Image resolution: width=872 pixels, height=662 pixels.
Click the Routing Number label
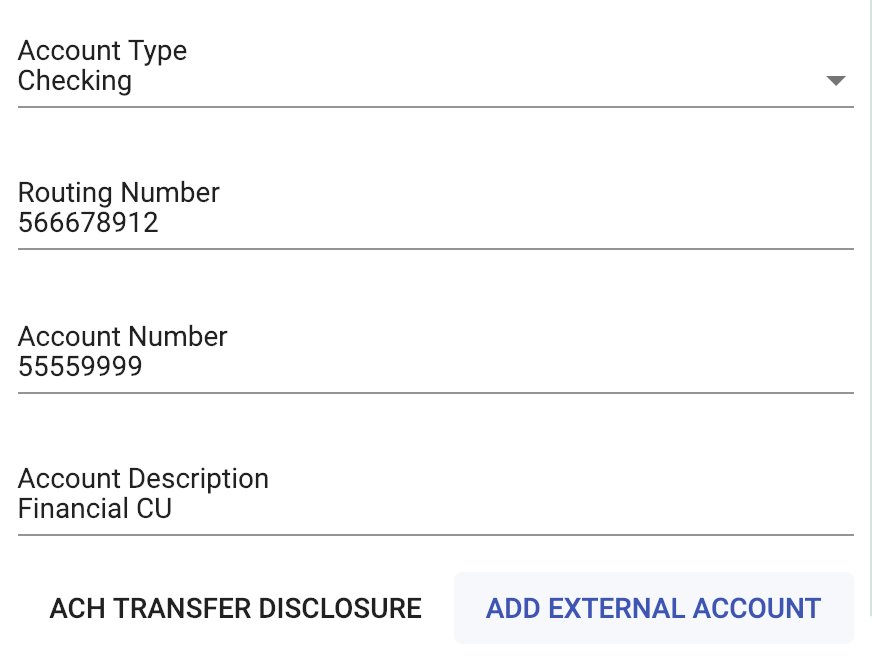[118, 193]
